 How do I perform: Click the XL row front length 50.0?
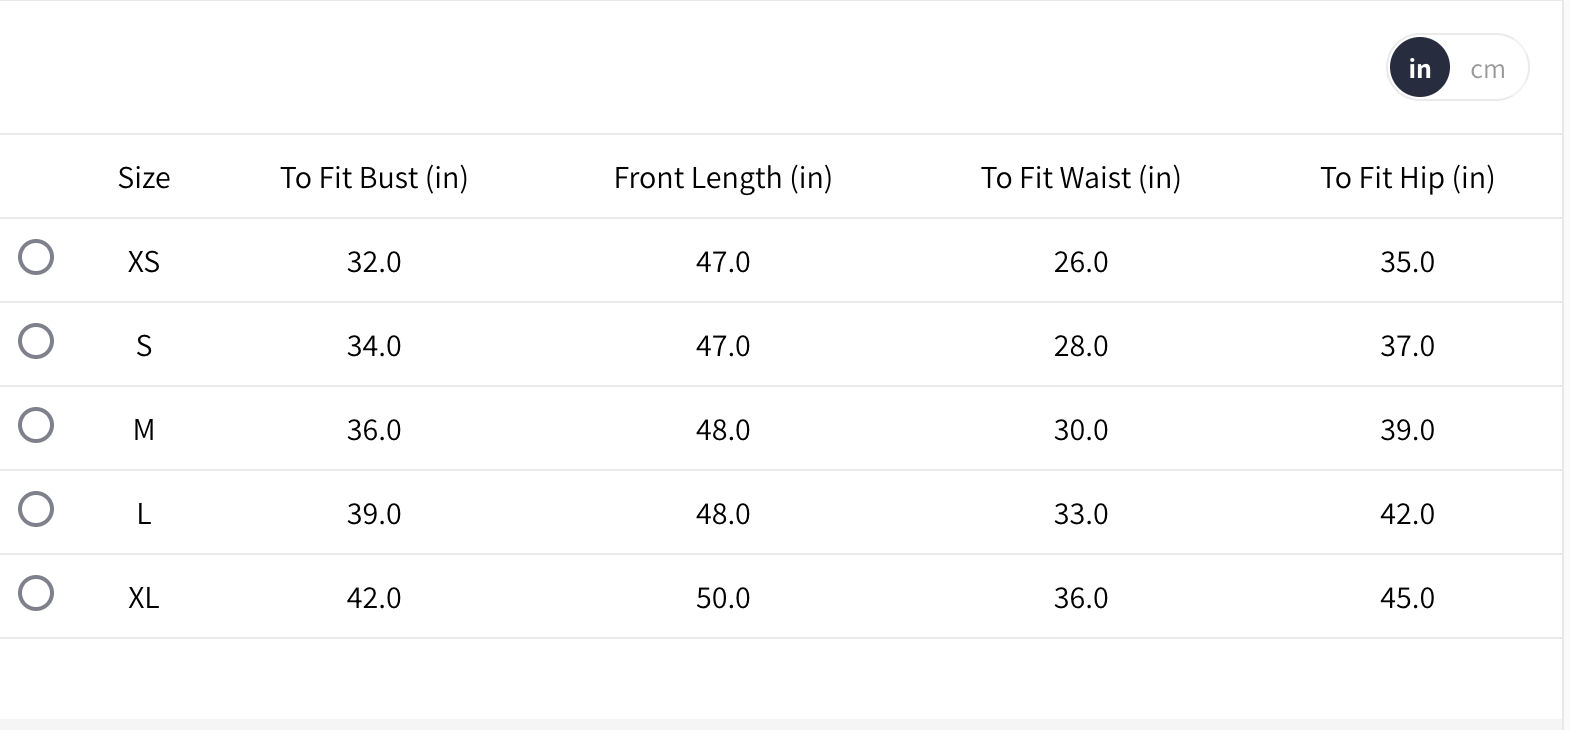(723, 598)
